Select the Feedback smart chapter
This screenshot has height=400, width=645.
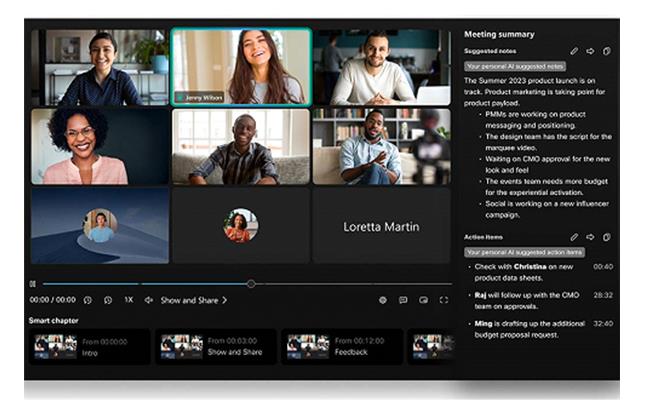[x=342, y=346]
